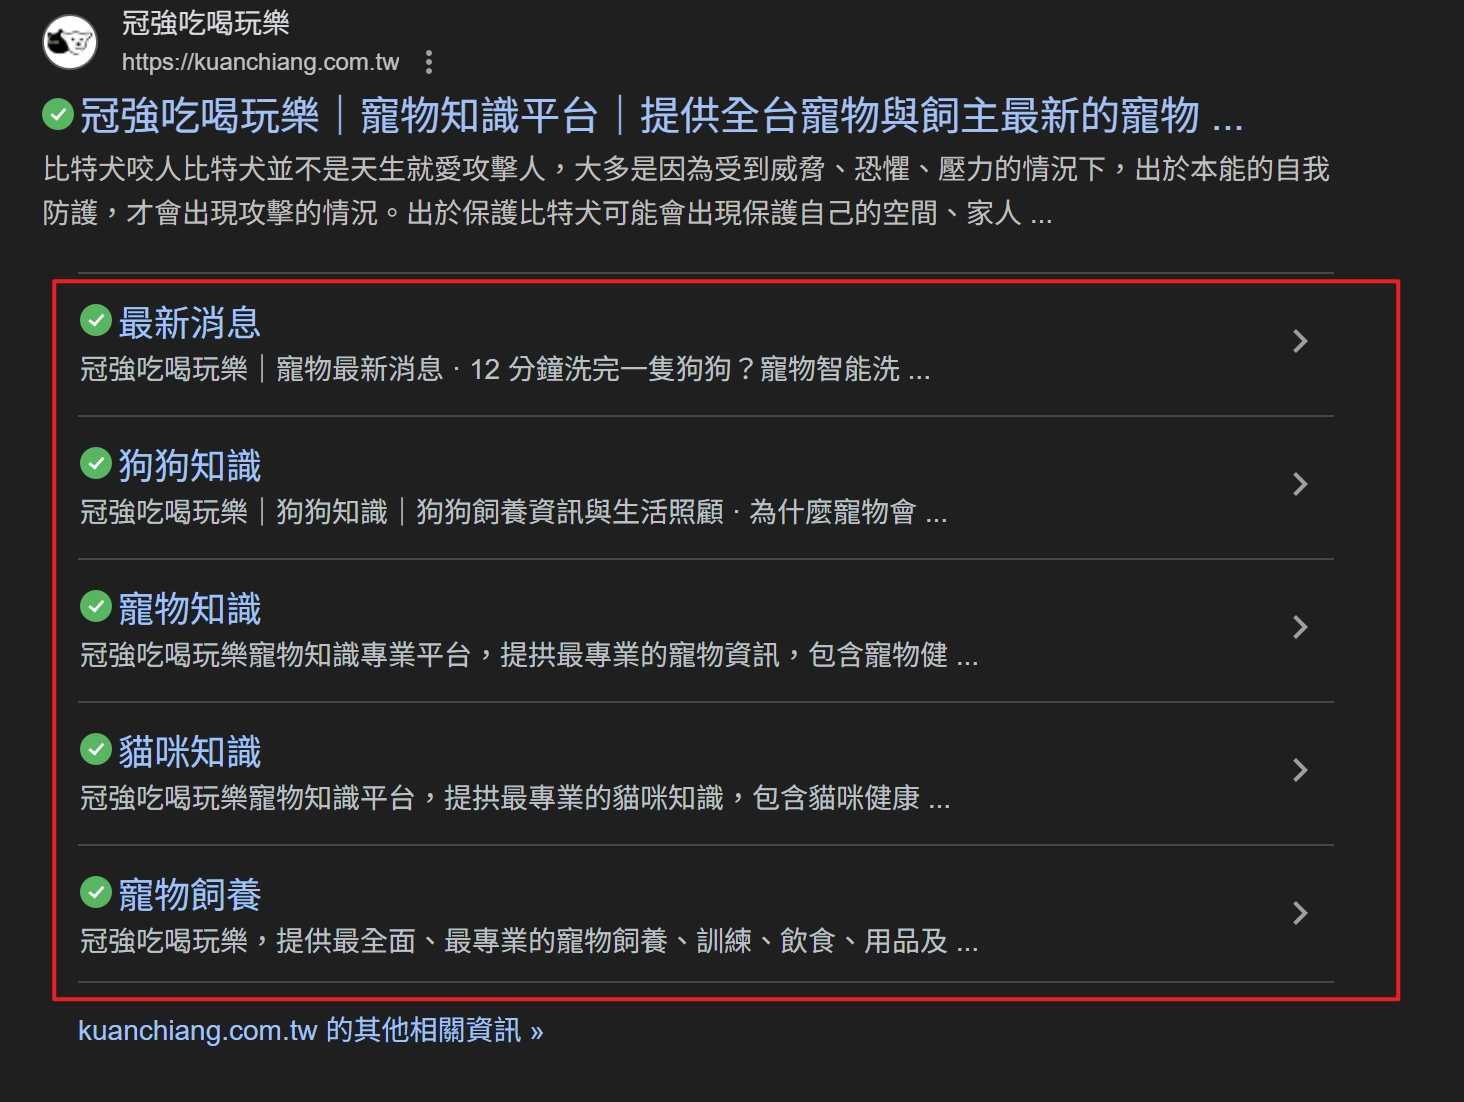
Task: Expand the 狗狗知識 sitelink with its chevron
Action: pos(1300,484)
